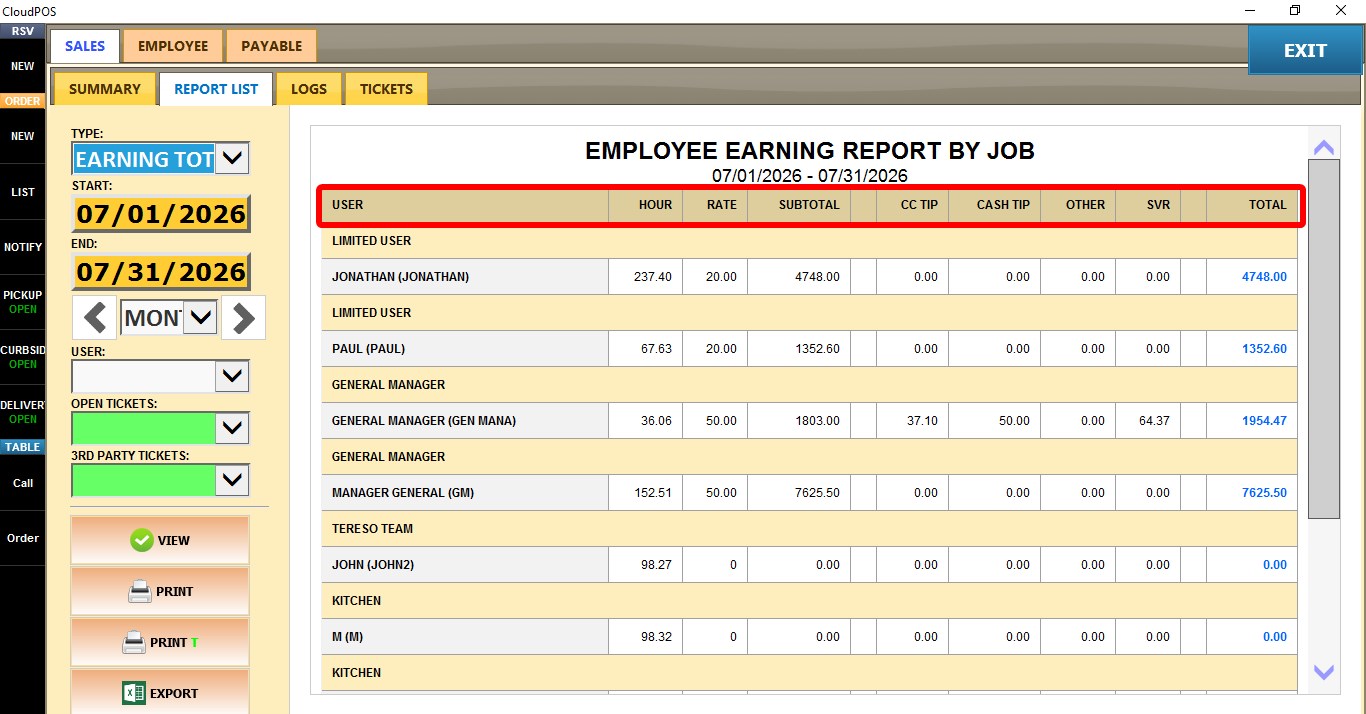
Task: Expand the TYPE earning total dropdown
Action: 232,158
